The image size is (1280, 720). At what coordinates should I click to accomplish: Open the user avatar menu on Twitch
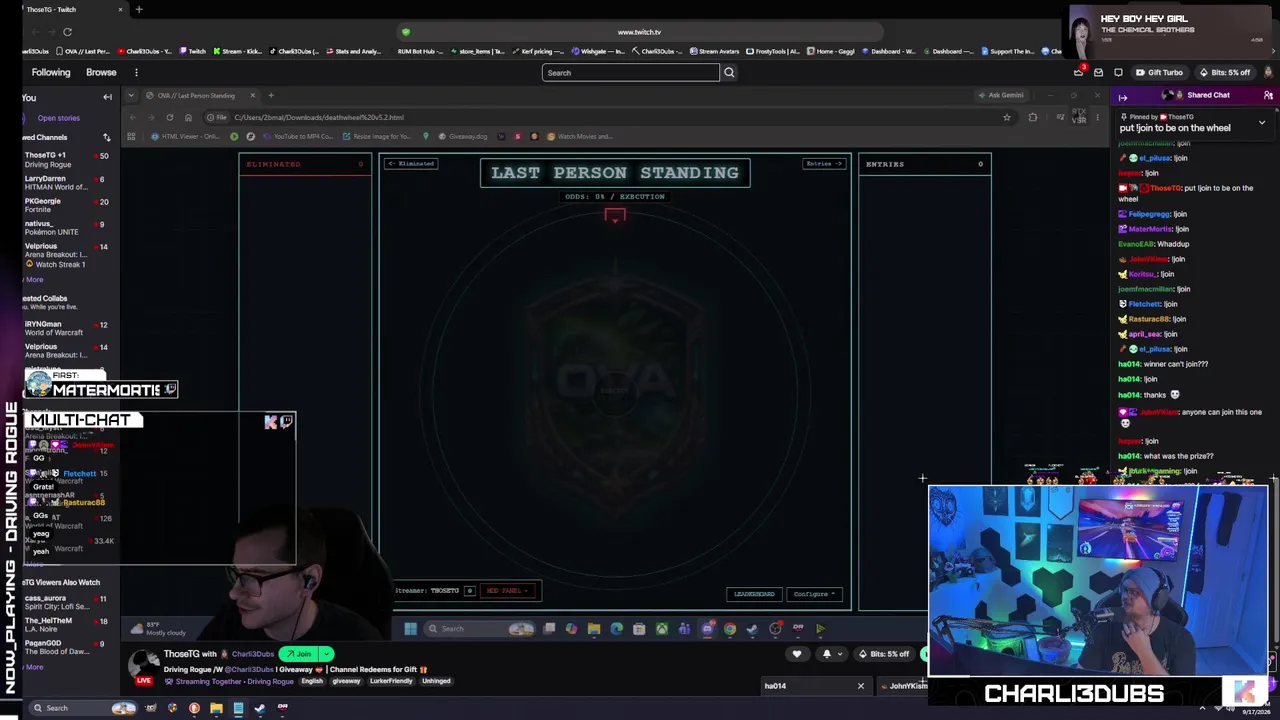click(1268, 72)
